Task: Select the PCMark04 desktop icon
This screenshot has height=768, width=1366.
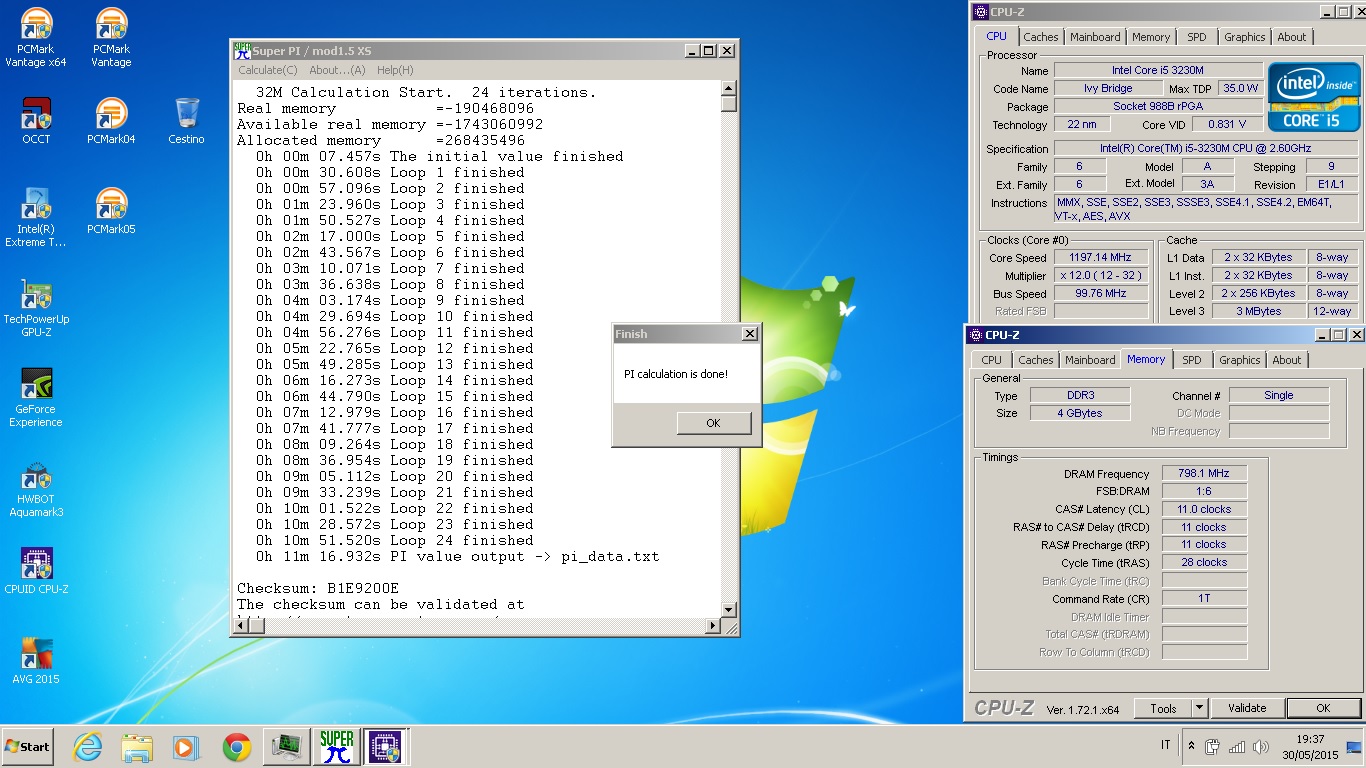Action: (x=111, y=121)
